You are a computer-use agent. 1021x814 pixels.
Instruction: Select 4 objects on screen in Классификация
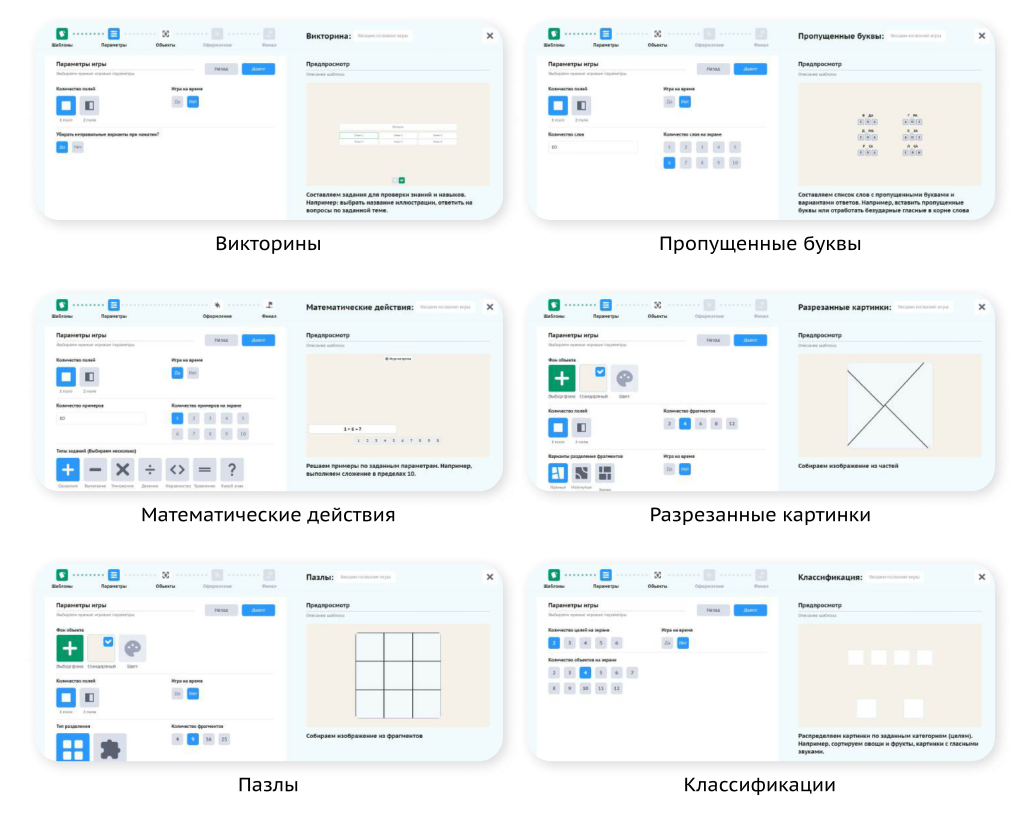[585, 673]
